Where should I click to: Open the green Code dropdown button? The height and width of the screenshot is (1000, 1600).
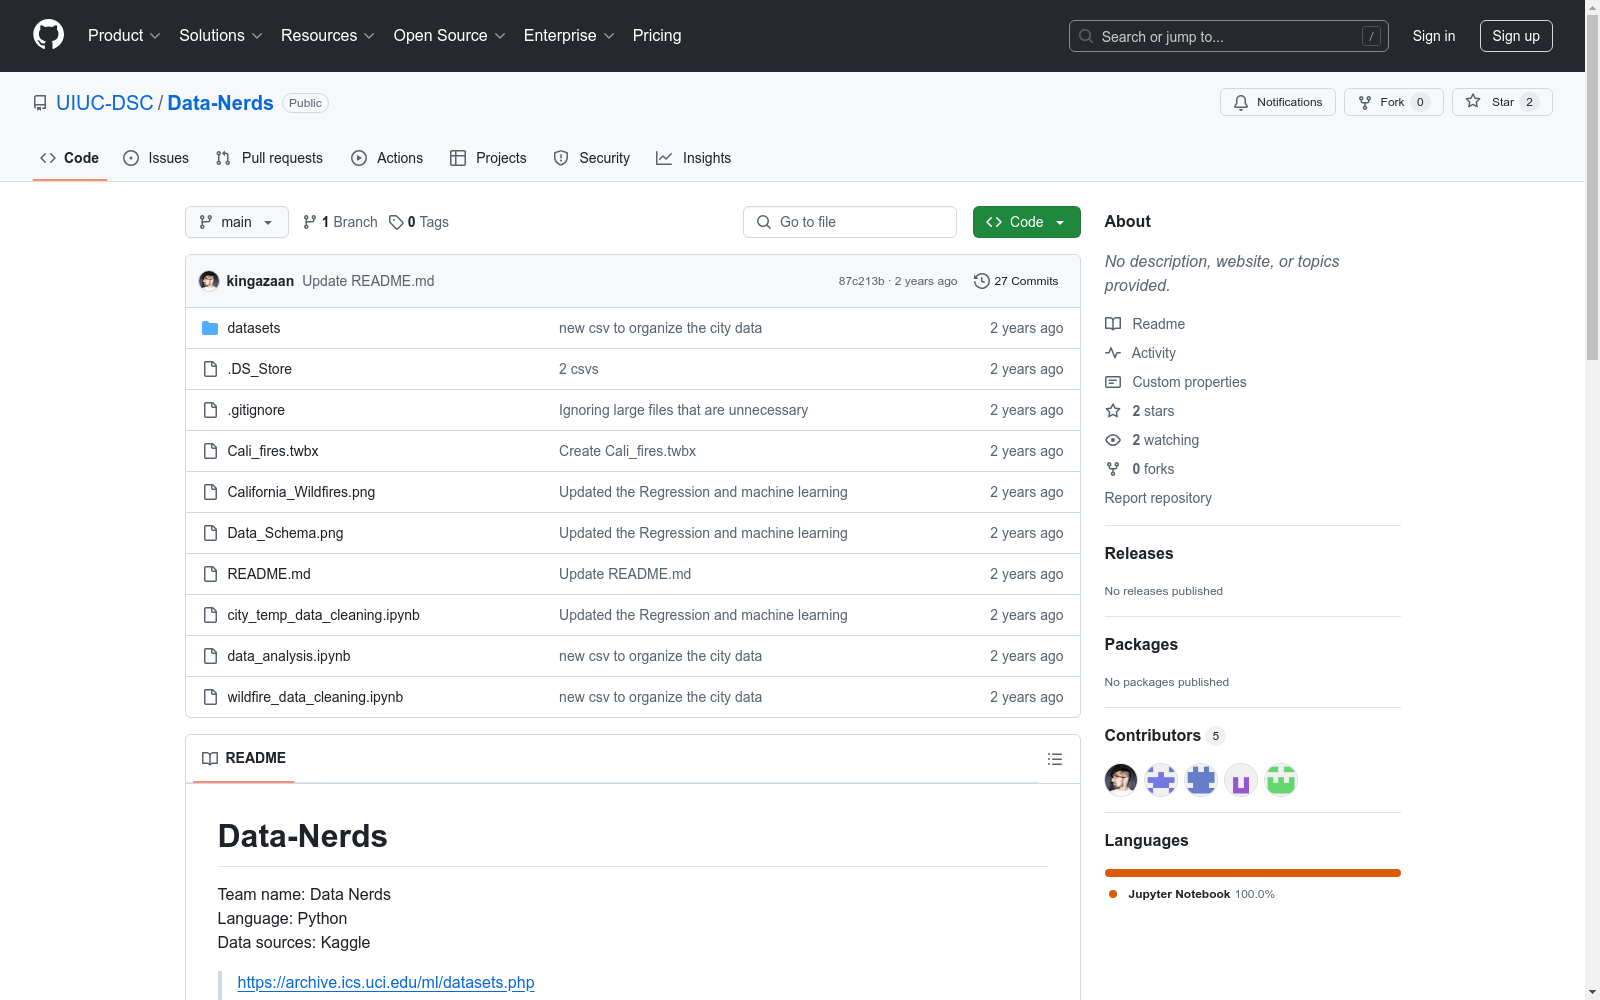click(x=1026, y=222)
